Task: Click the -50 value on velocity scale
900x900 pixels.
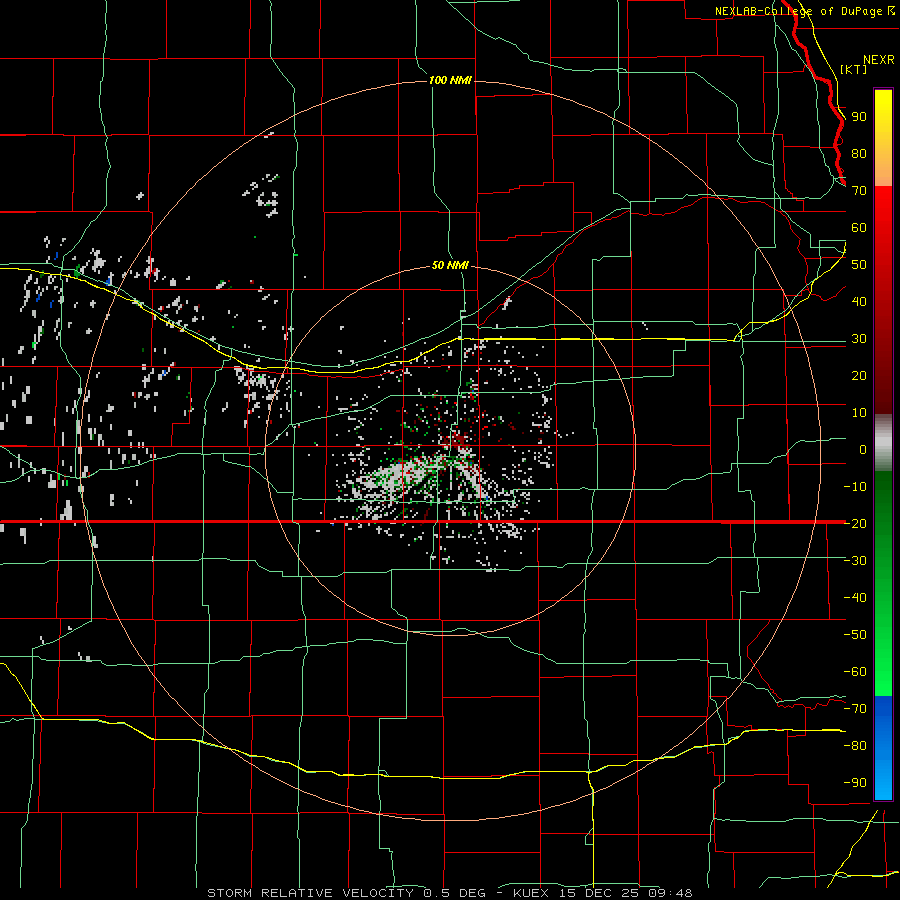Action: (x=855, y=634)
